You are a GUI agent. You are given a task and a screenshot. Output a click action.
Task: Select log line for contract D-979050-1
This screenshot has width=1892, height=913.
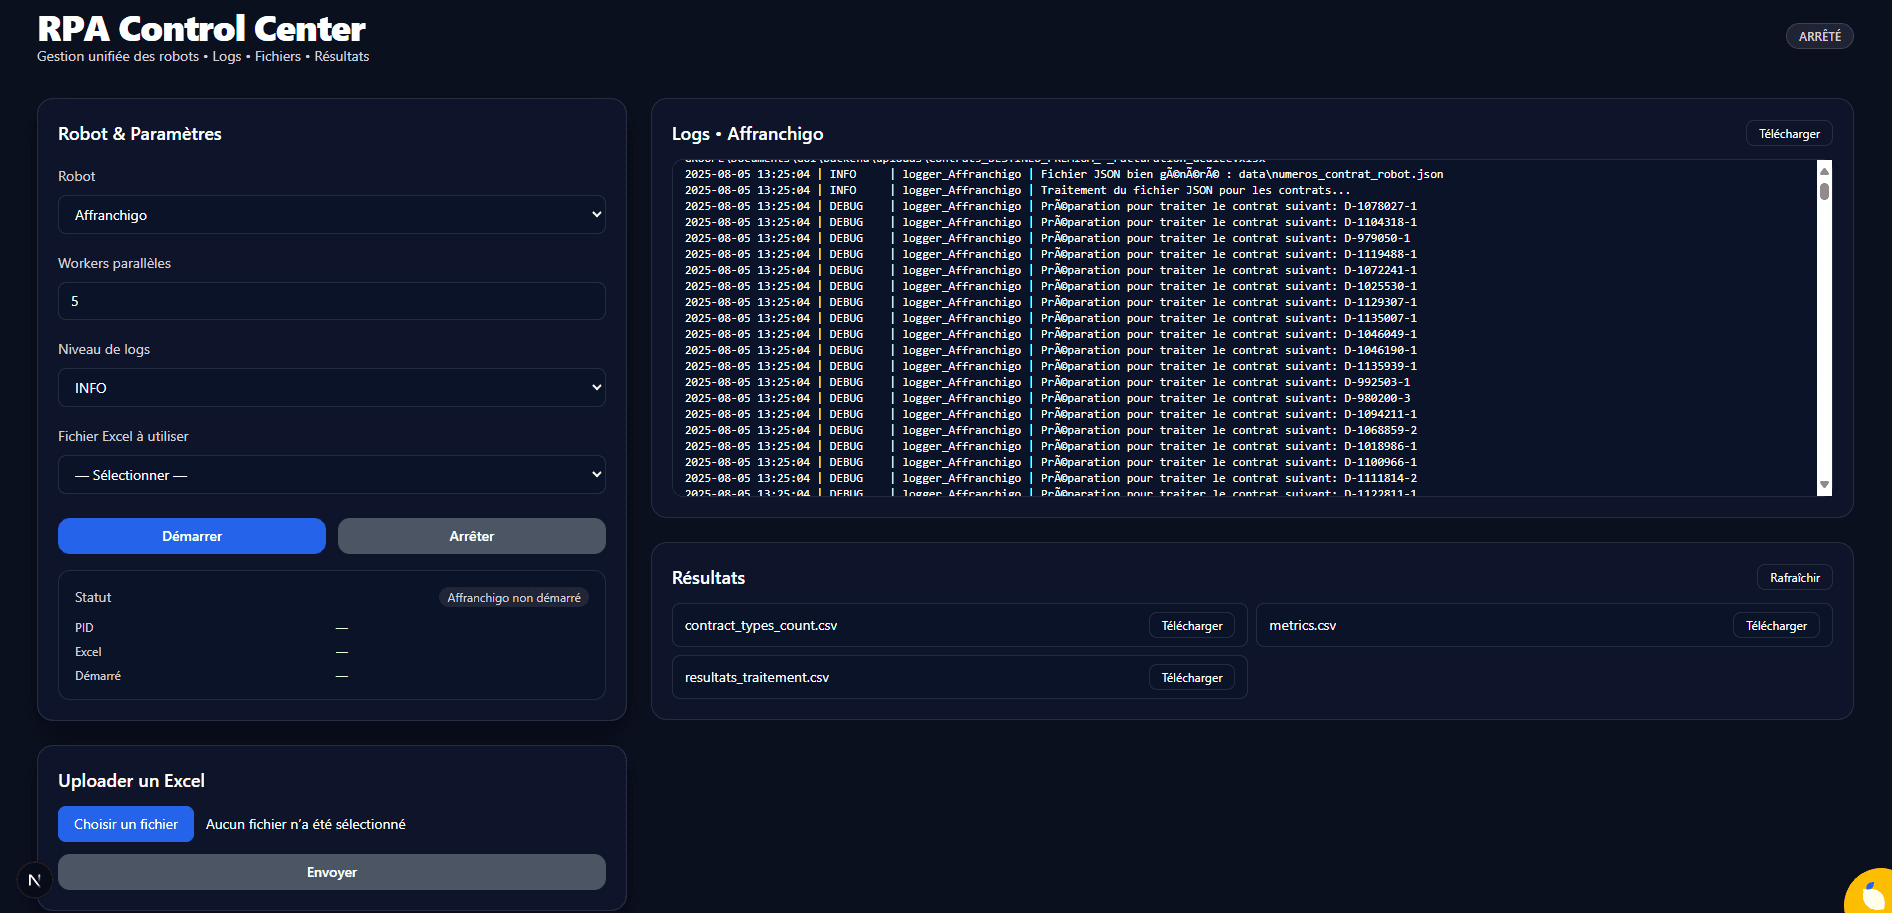pos(1048,238)
